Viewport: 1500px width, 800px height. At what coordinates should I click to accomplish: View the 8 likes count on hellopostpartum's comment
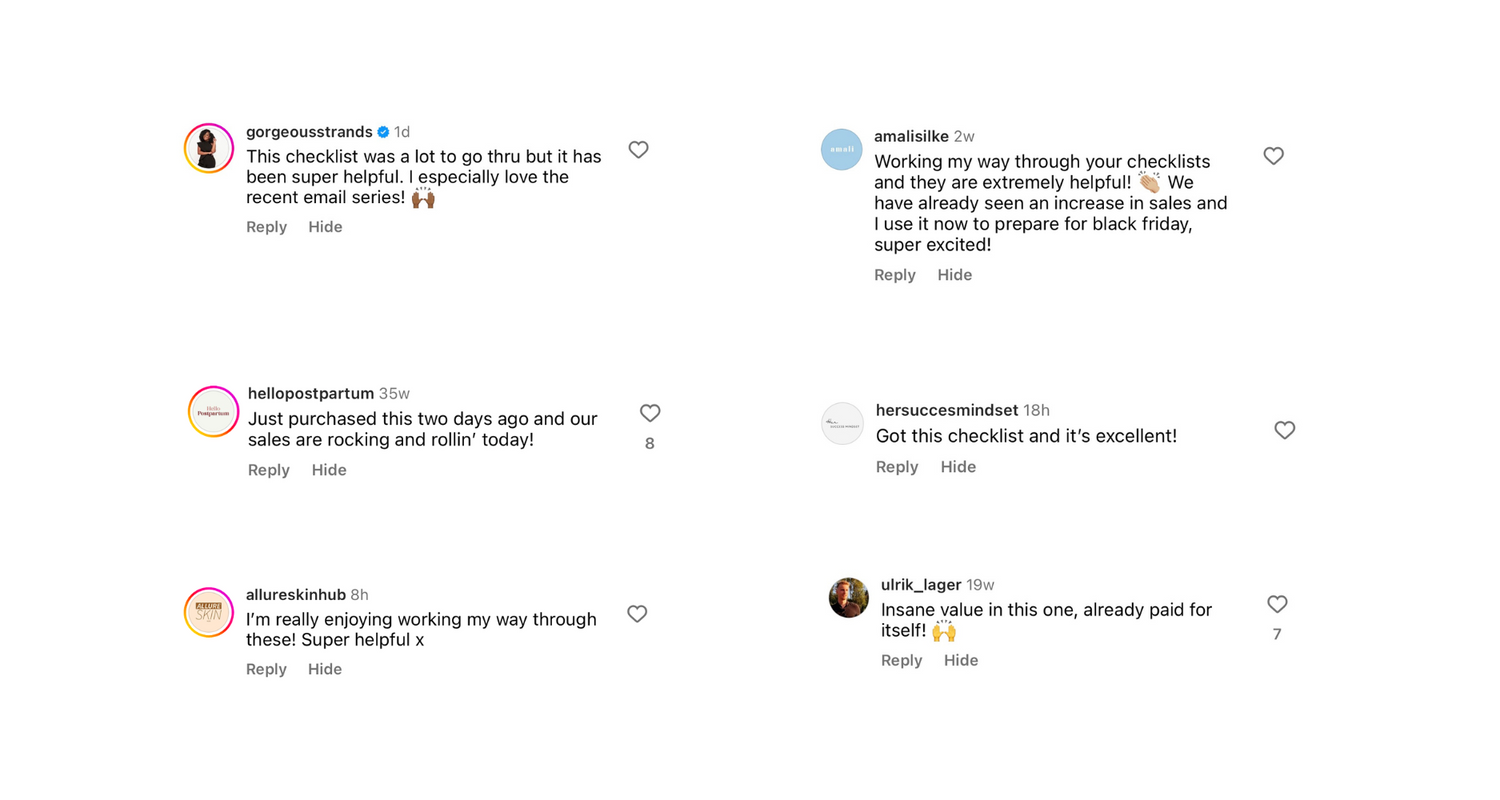tap(650, 443)
